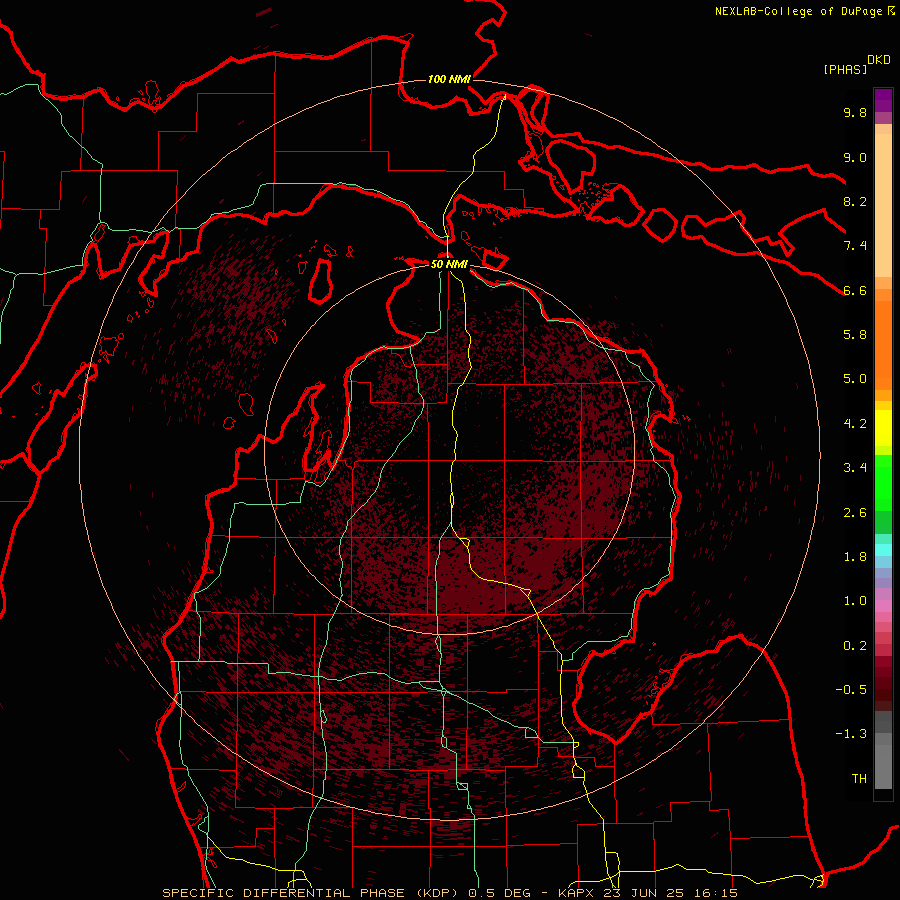Screen dimensions: 900x900
Task: Click the 9.8 value on the color scale
Action: (855, 112)
